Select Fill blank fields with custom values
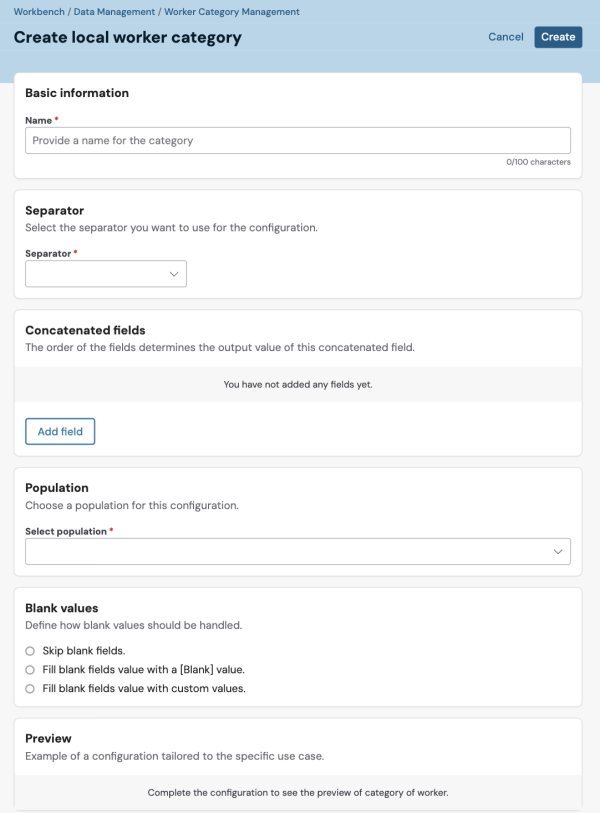Viewport: 600px width, 813px height. (30, 689)
